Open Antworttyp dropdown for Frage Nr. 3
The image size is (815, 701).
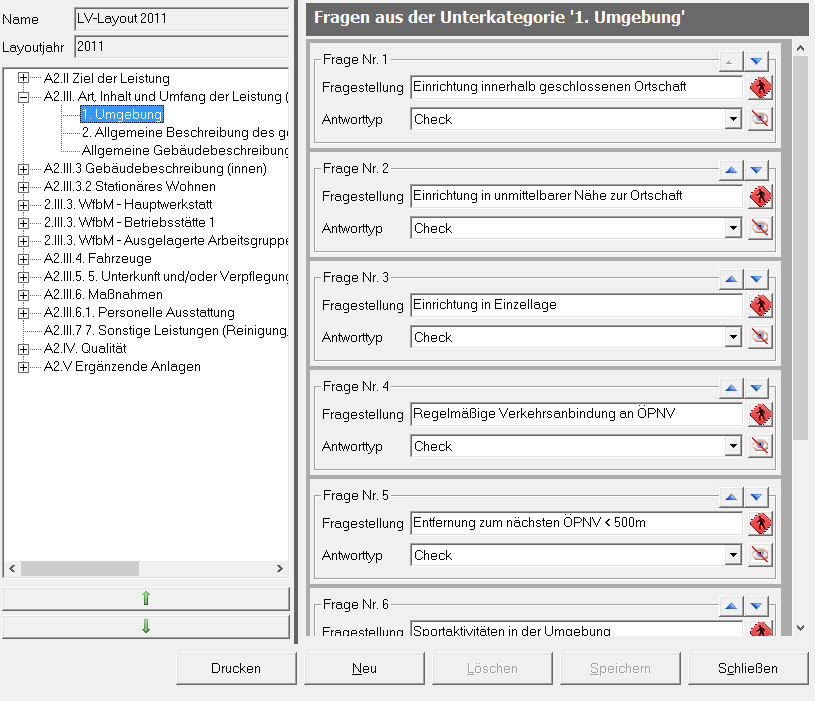[x=733, y=338]
